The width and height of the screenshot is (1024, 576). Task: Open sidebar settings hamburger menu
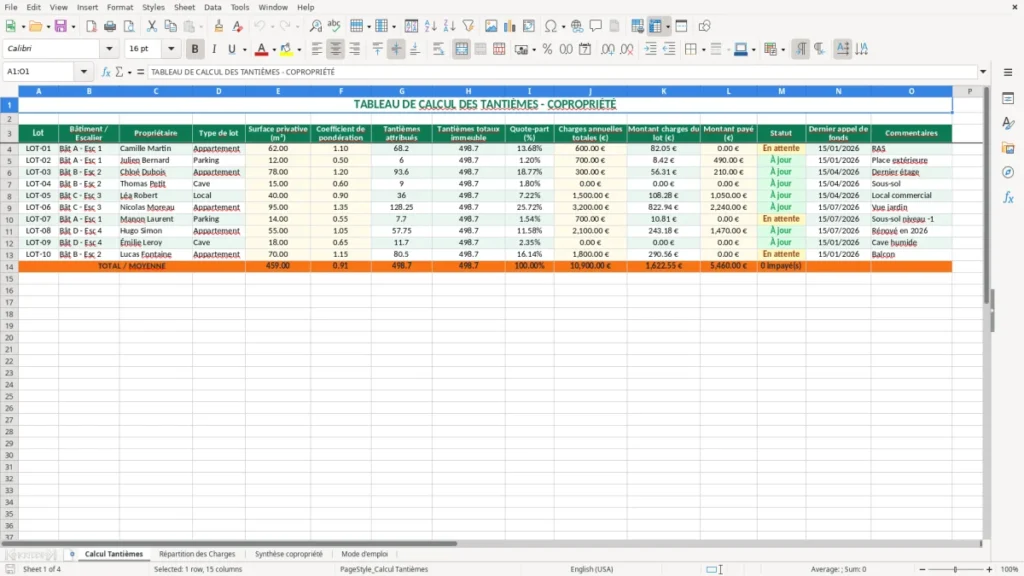point(1008,72)
